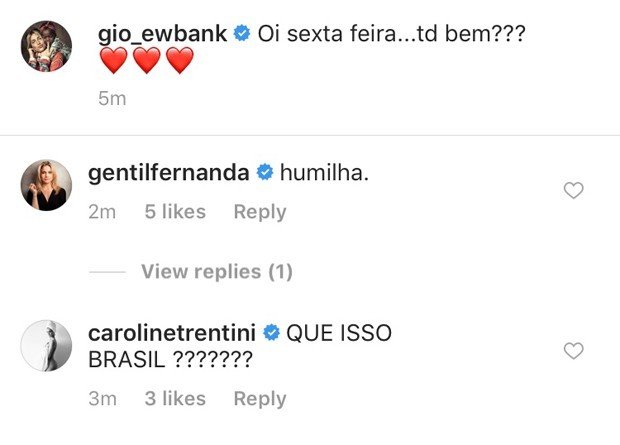Reply to carolinetrentini's comment
The width and height of the screenshot is (620, 445).
(x=259, y=399)
